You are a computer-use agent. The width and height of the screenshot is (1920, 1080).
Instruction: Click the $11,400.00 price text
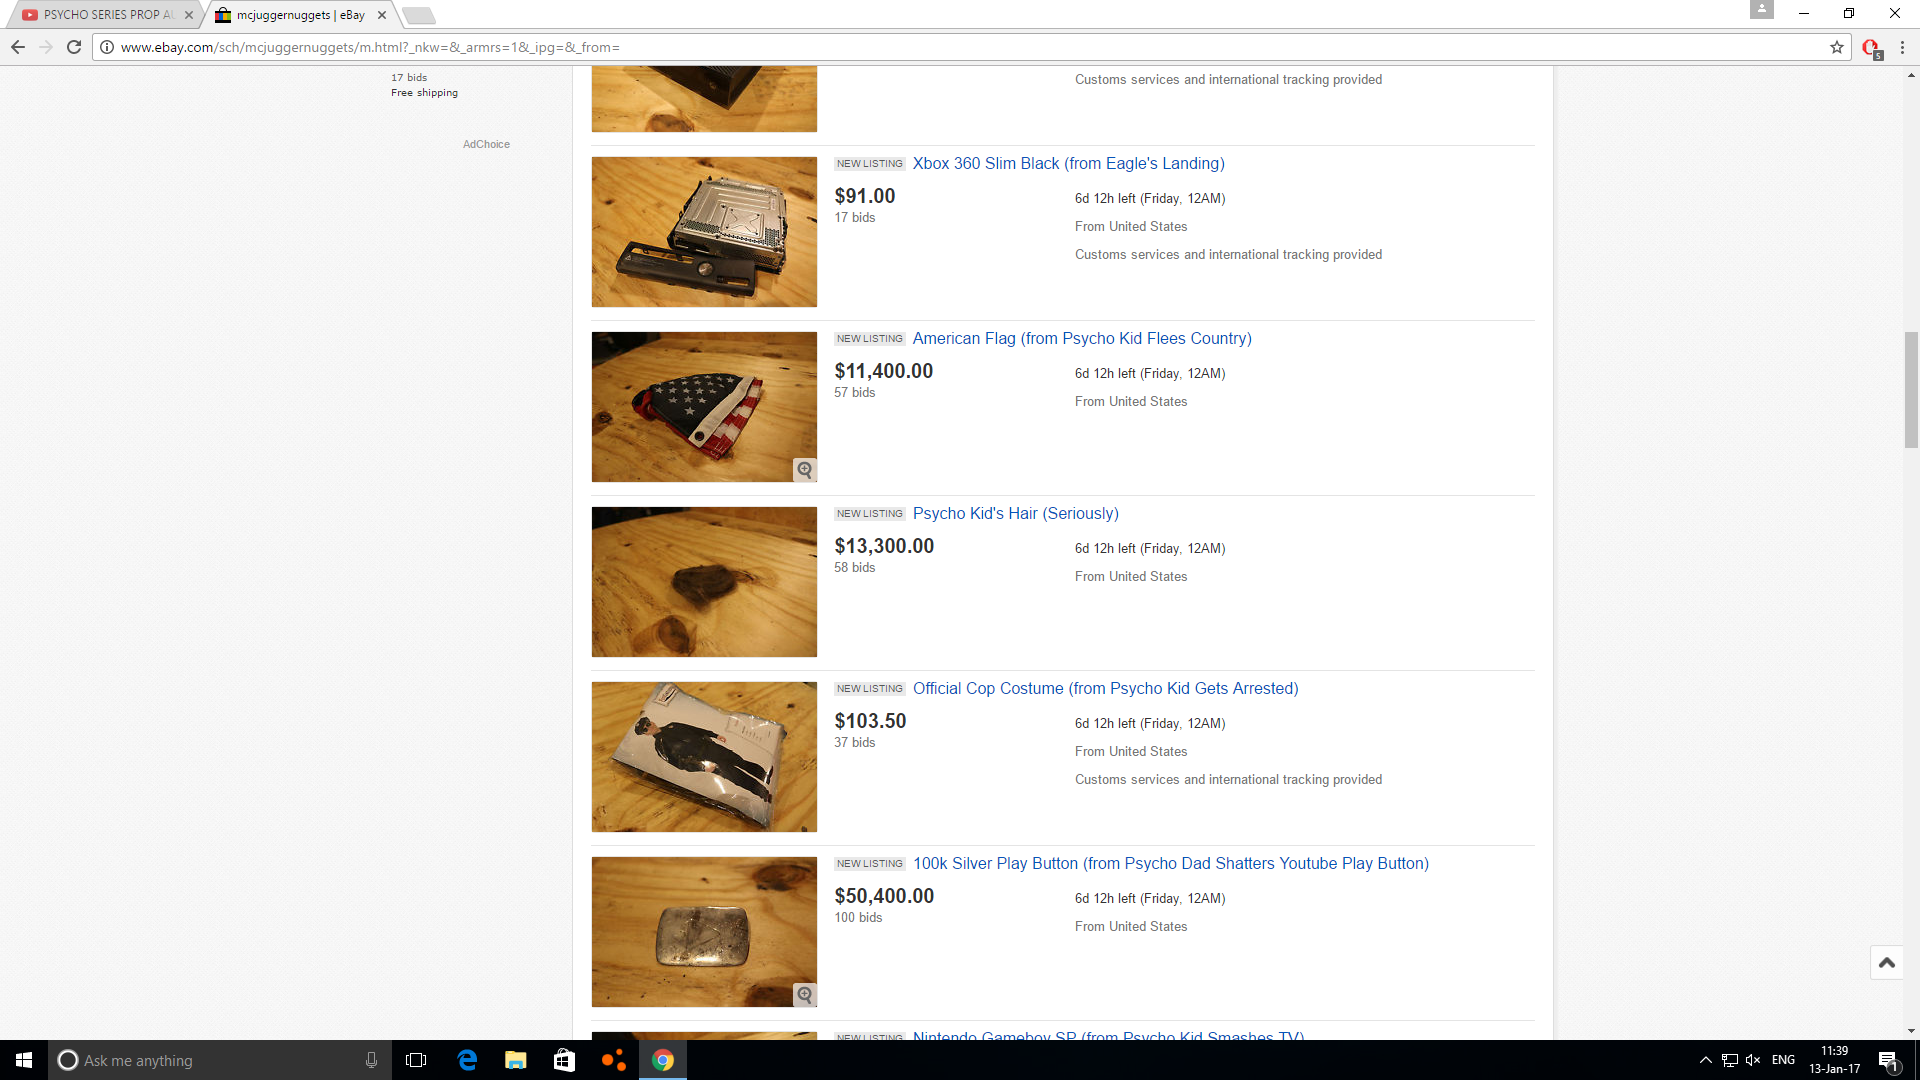883,371
